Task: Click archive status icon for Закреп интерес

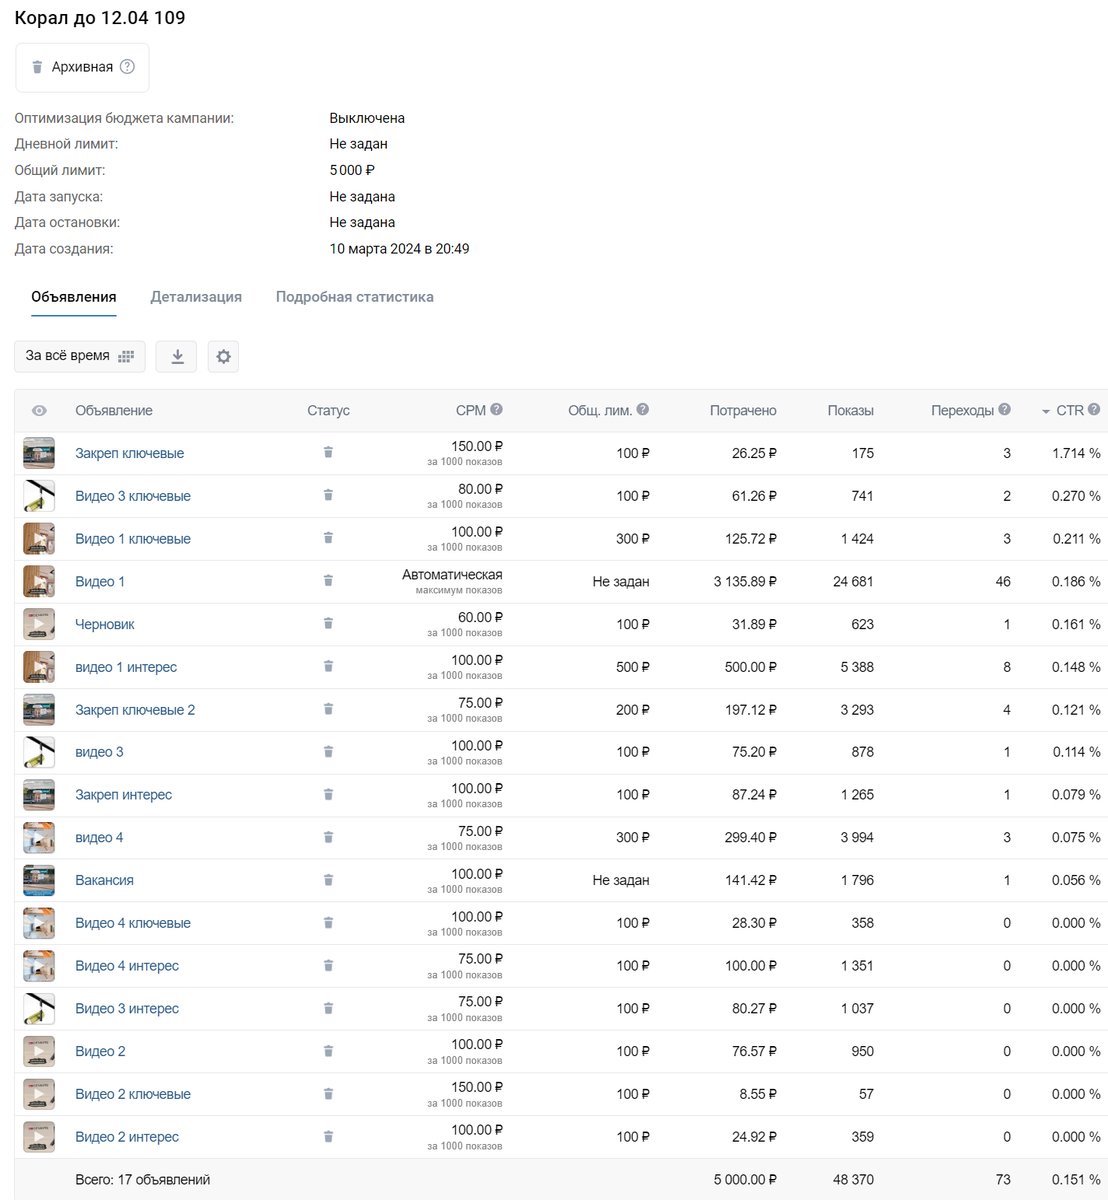Action: click(328, 795)
